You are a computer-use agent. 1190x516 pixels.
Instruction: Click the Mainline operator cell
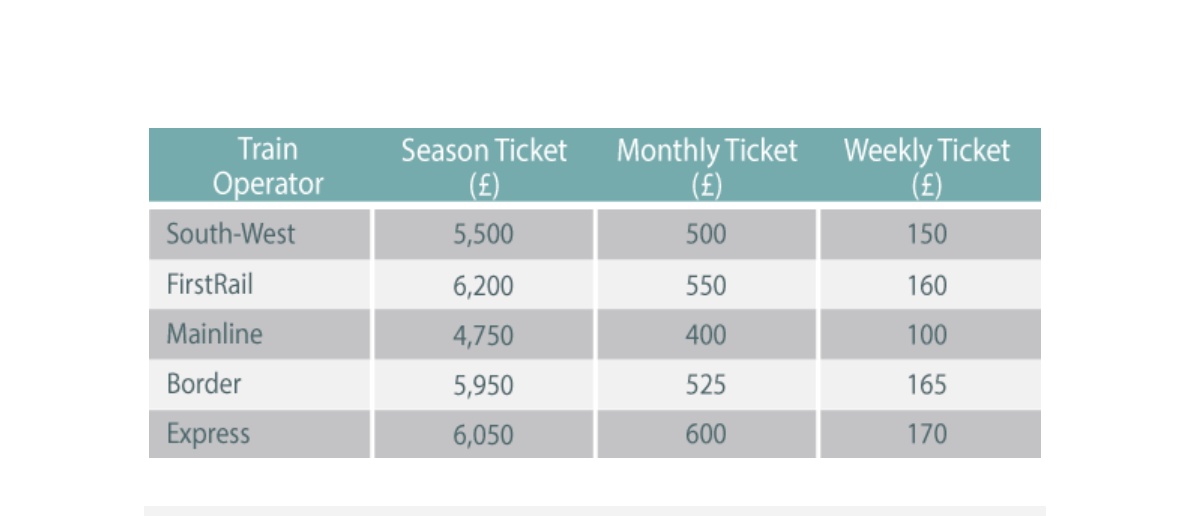260,335
